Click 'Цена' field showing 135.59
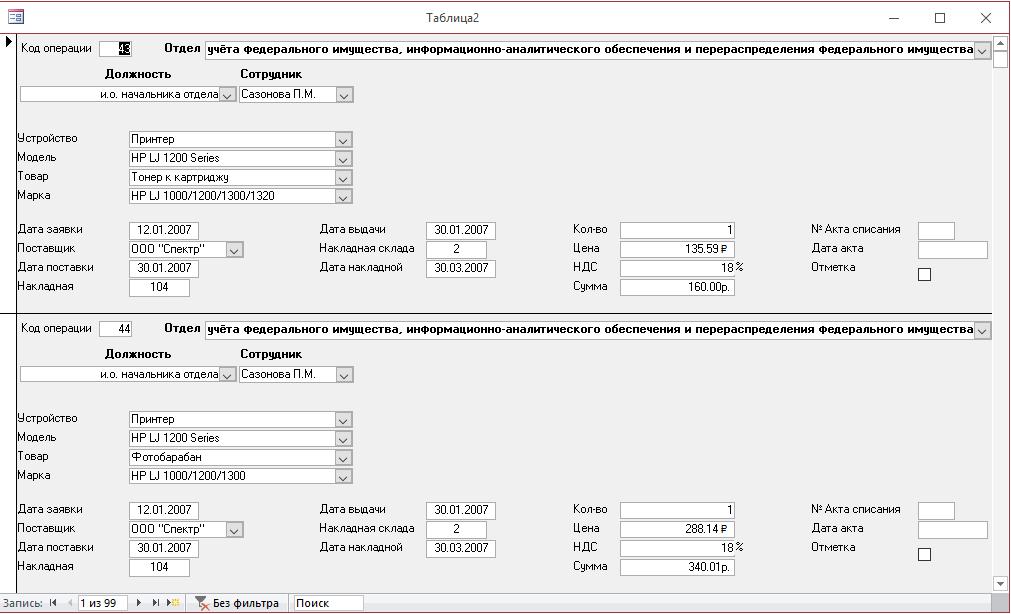 point(677,249)
